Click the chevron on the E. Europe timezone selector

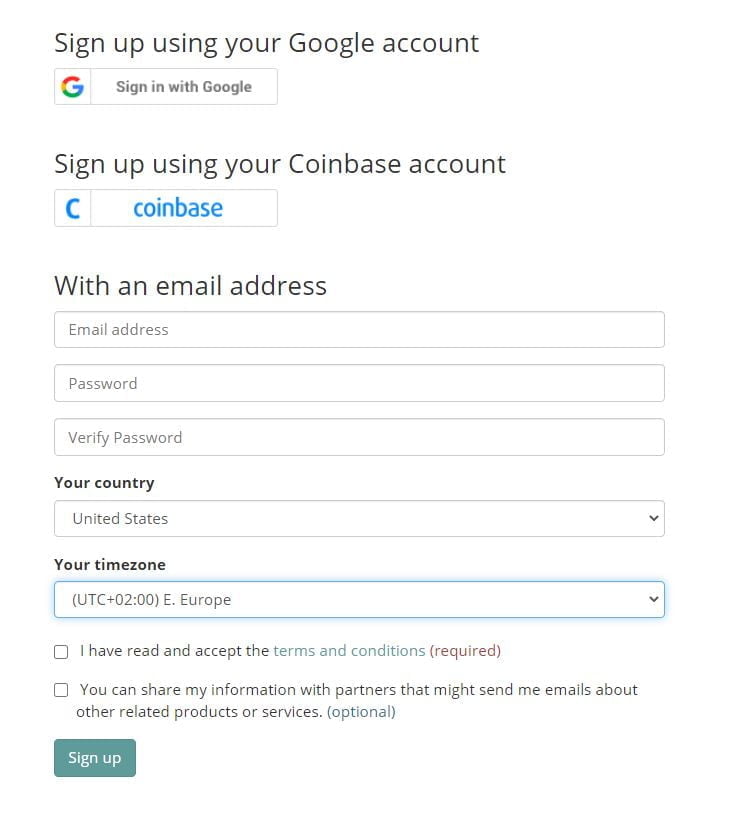click(653, 599)
